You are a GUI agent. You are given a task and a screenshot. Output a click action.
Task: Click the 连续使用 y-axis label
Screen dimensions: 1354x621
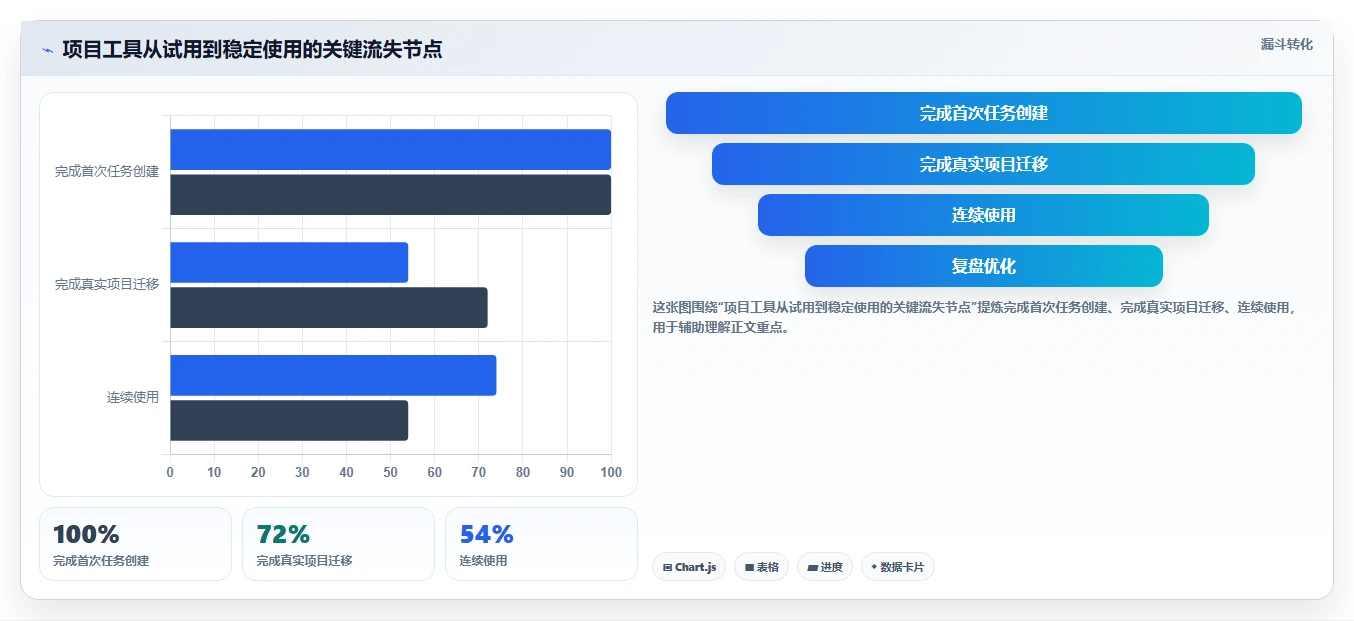point(133,398)
